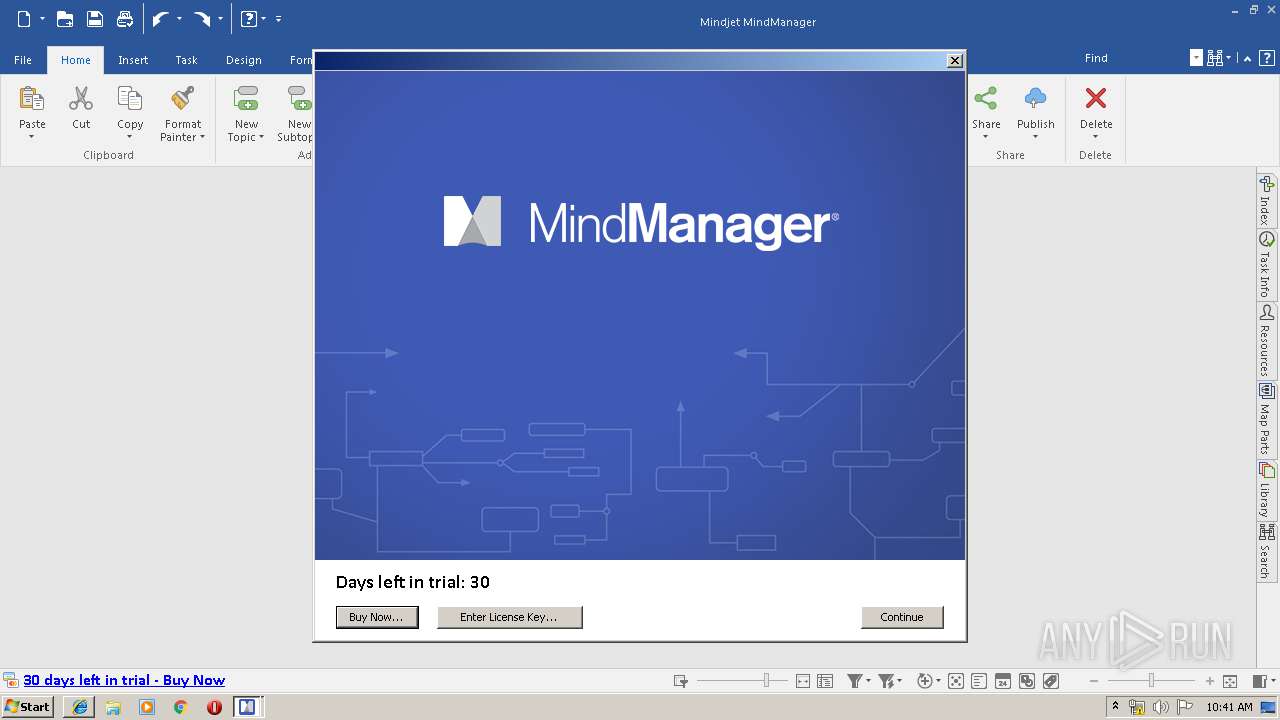The height and width of the screenshot is (720, 1280).
Task: Click the Enter License Key... button
Action: point(509,617)
